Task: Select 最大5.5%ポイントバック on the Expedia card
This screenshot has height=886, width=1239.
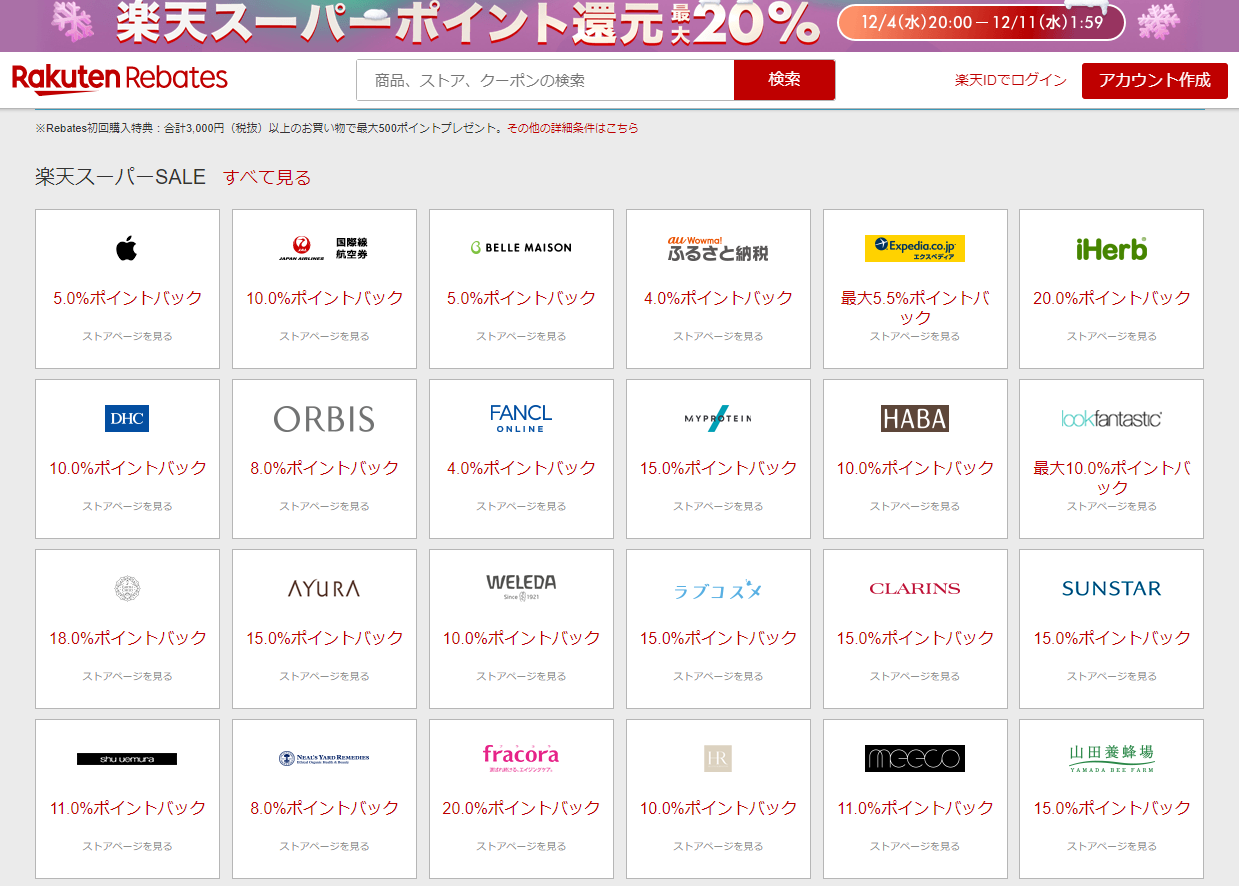Action: click(915, 308)
